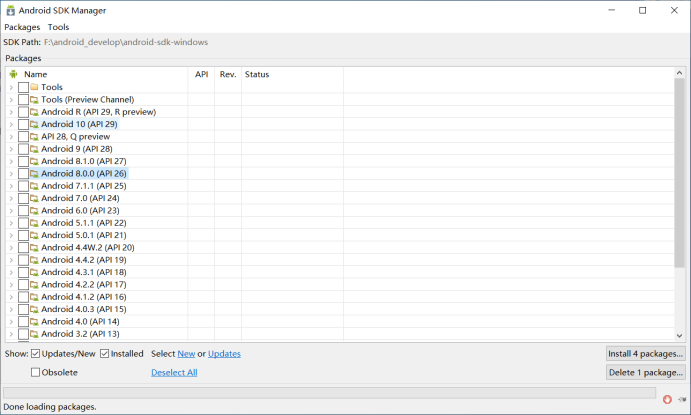Click the log window icon at bottom right
The width and height of the screenshot is (691, 415).
tap(682, 399)
